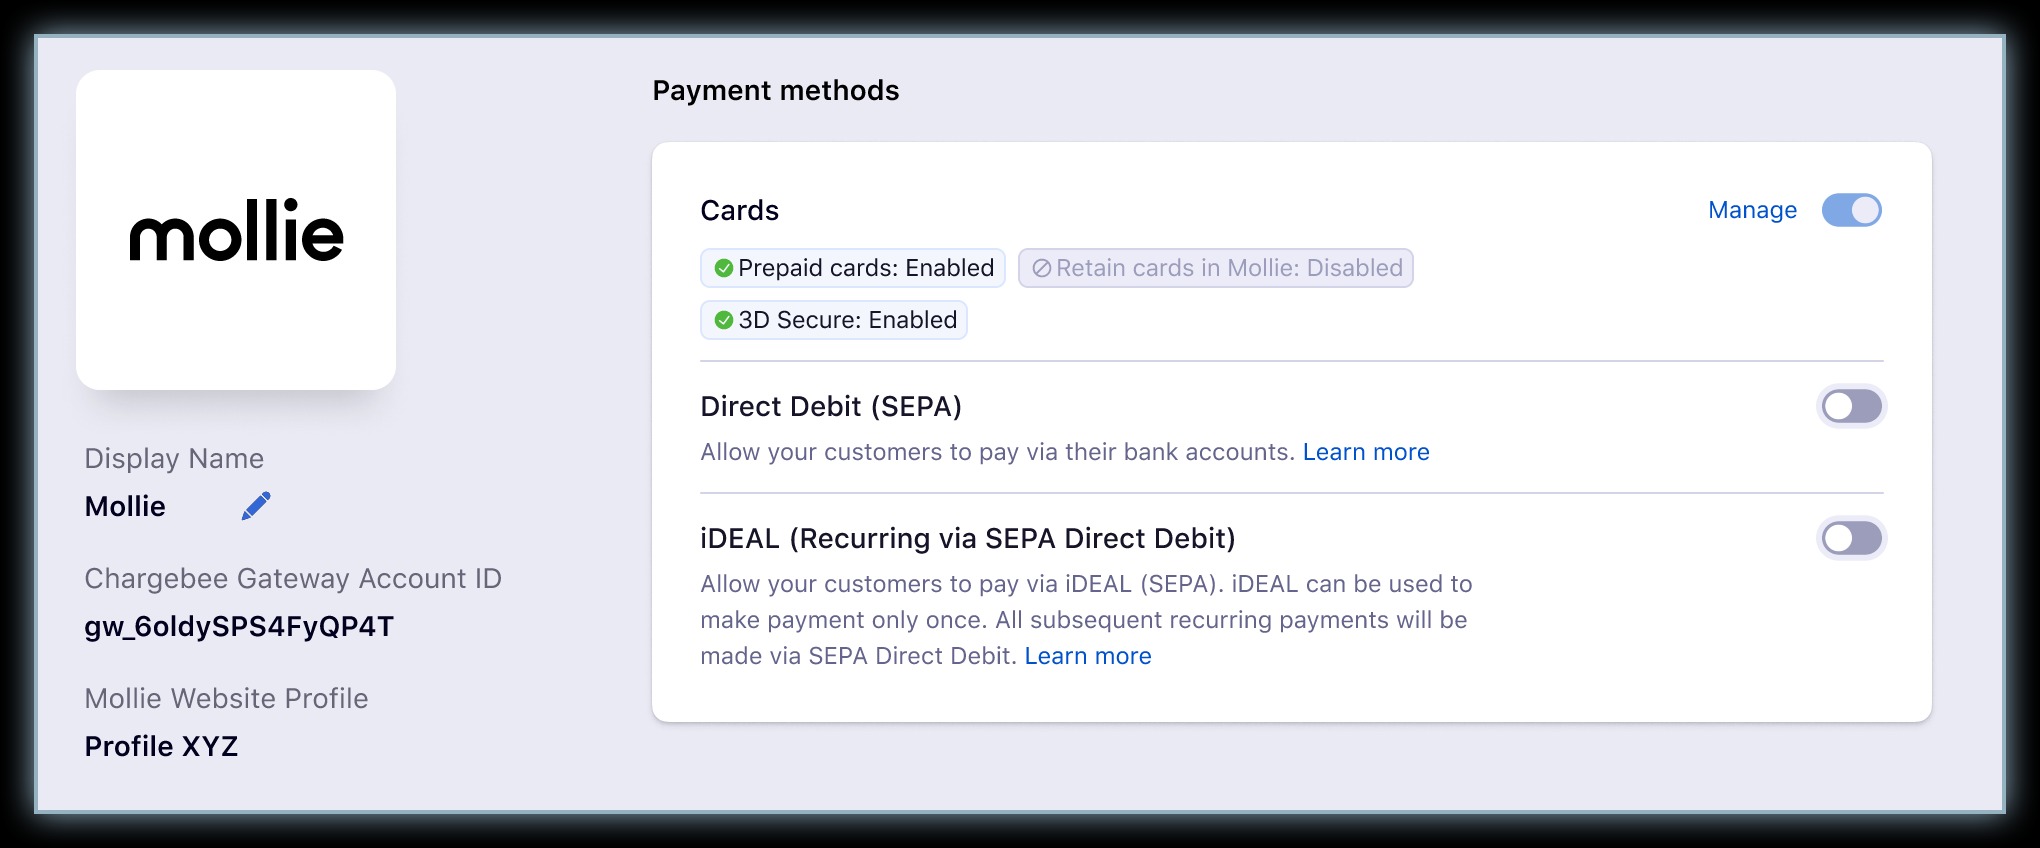Click the Prepaid cards: Enabled badge
Image resolution: width=2040 pixels, height=848 pixels.
click(x=853, y=268)
